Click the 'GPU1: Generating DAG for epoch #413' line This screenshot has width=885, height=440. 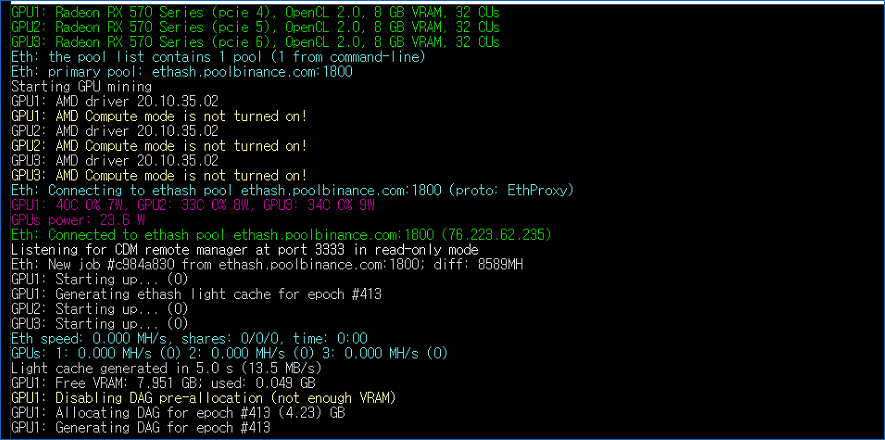click(x=141, y=428)
